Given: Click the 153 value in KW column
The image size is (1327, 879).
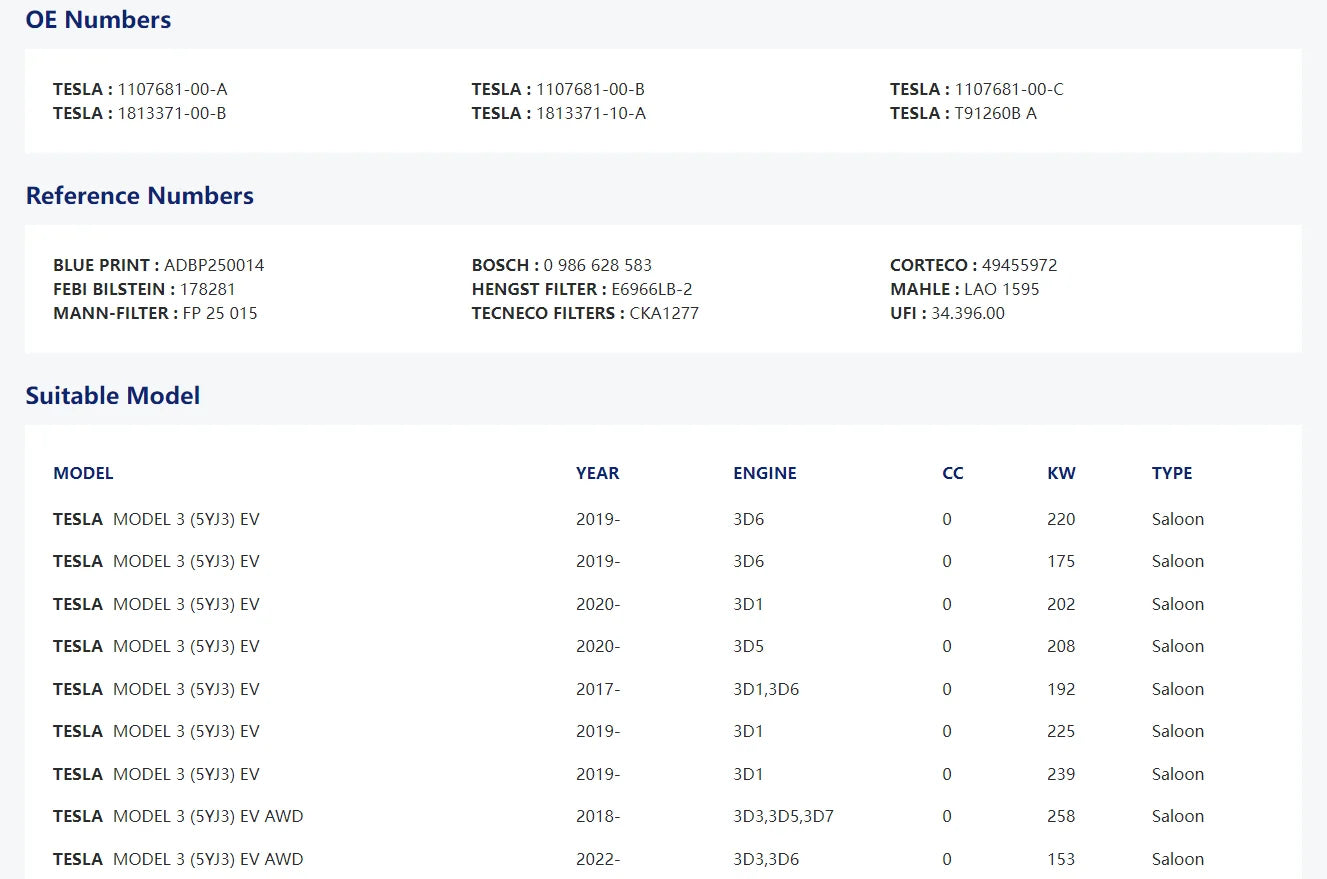Looking at the screenshot, I should coord(1061,859).
